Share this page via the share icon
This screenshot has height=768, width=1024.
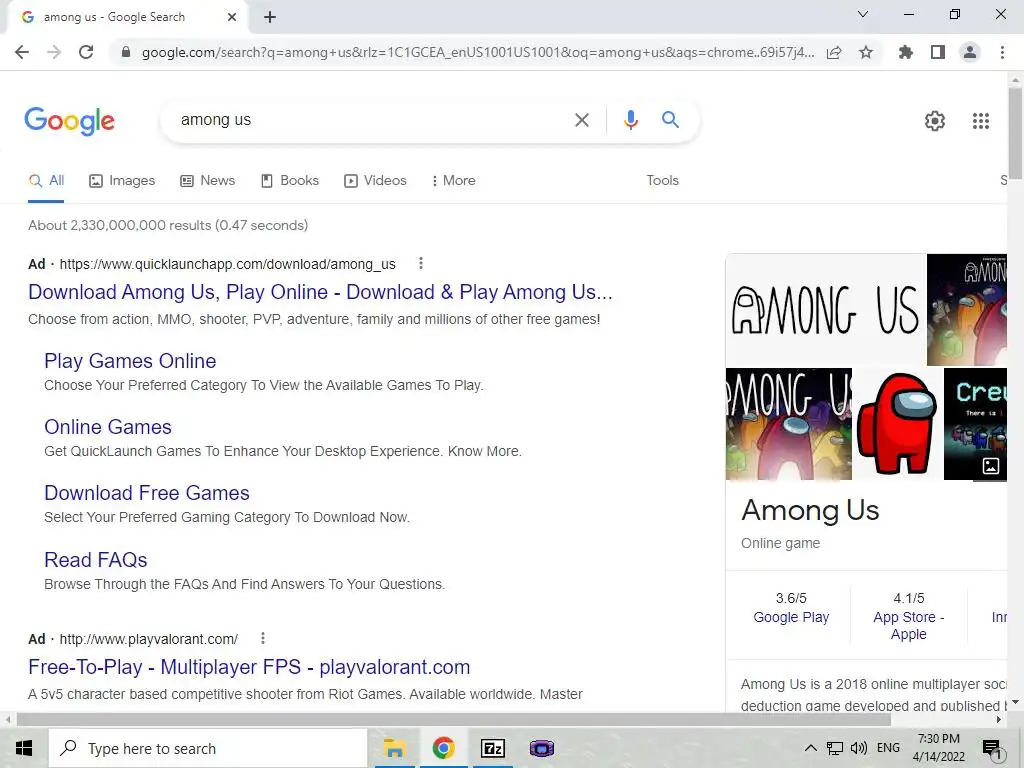[834, 53]
